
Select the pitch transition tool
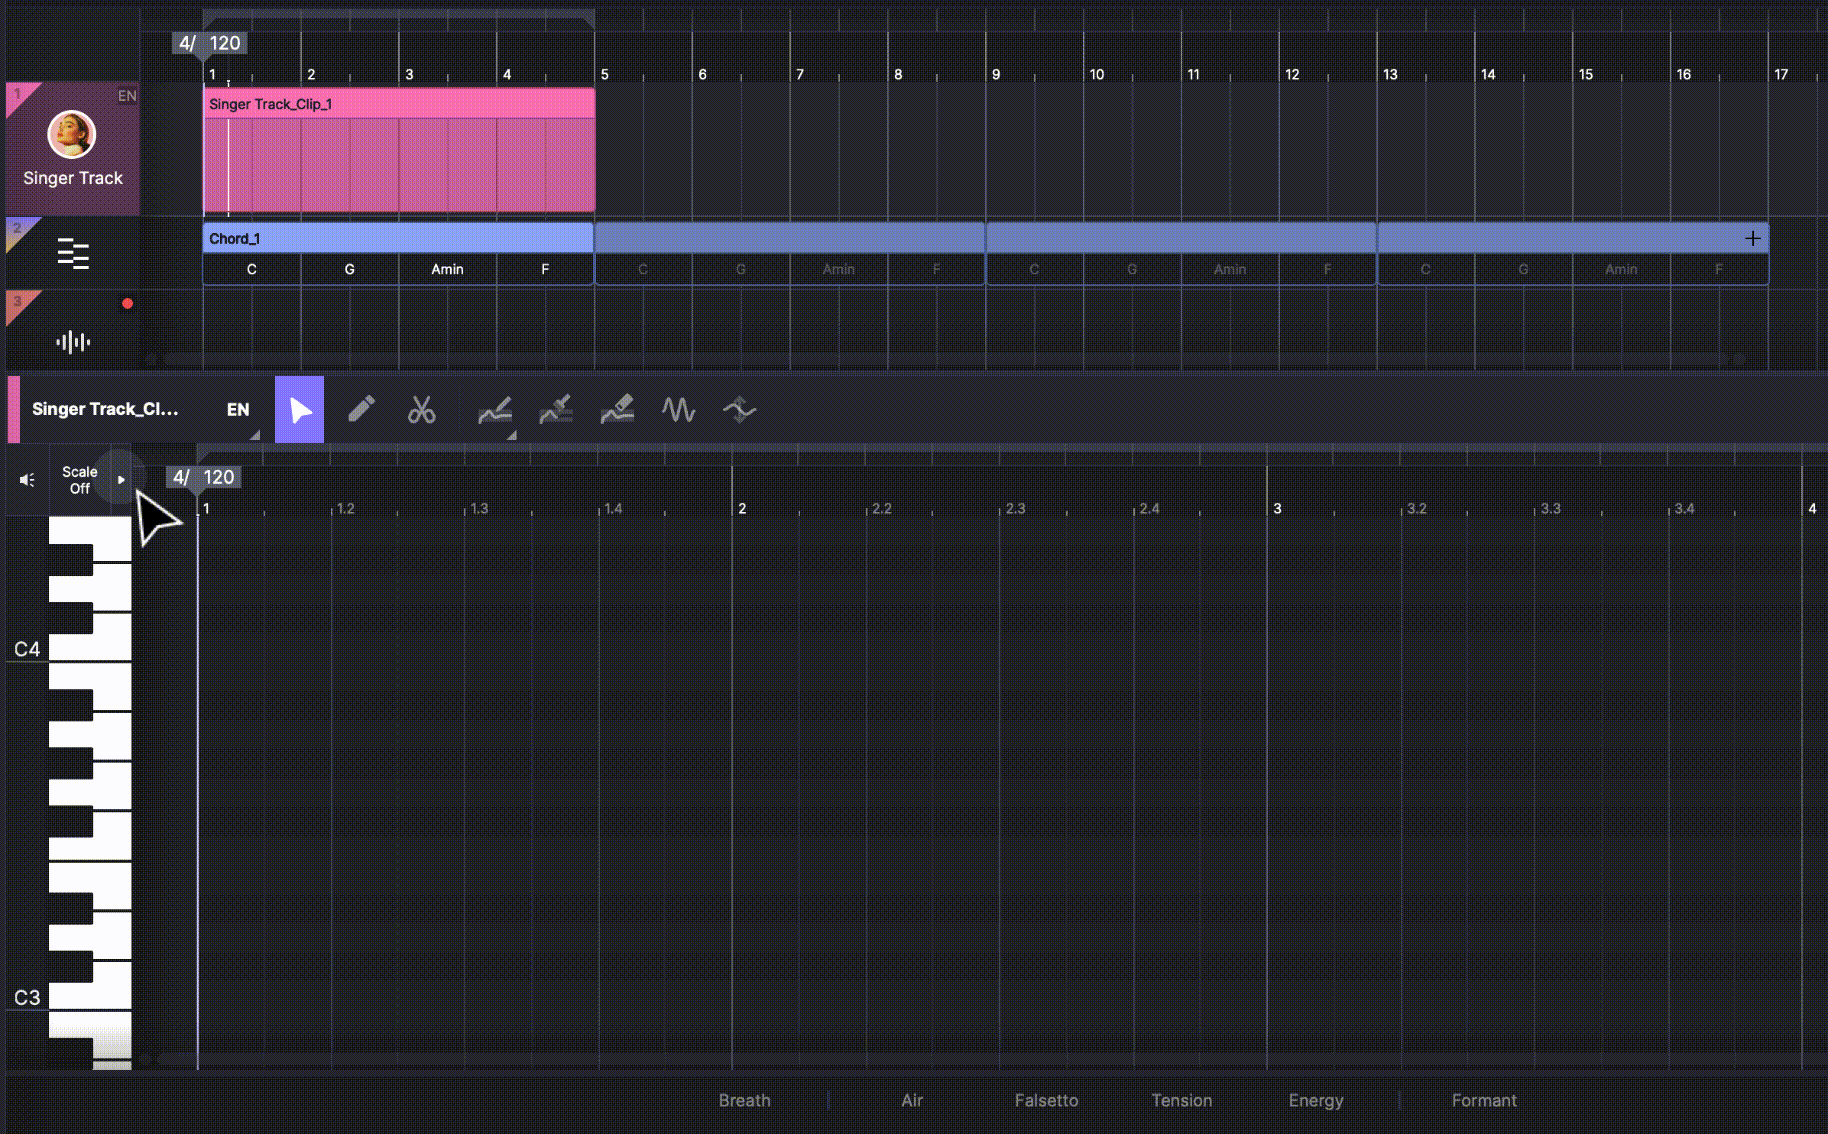739,410
